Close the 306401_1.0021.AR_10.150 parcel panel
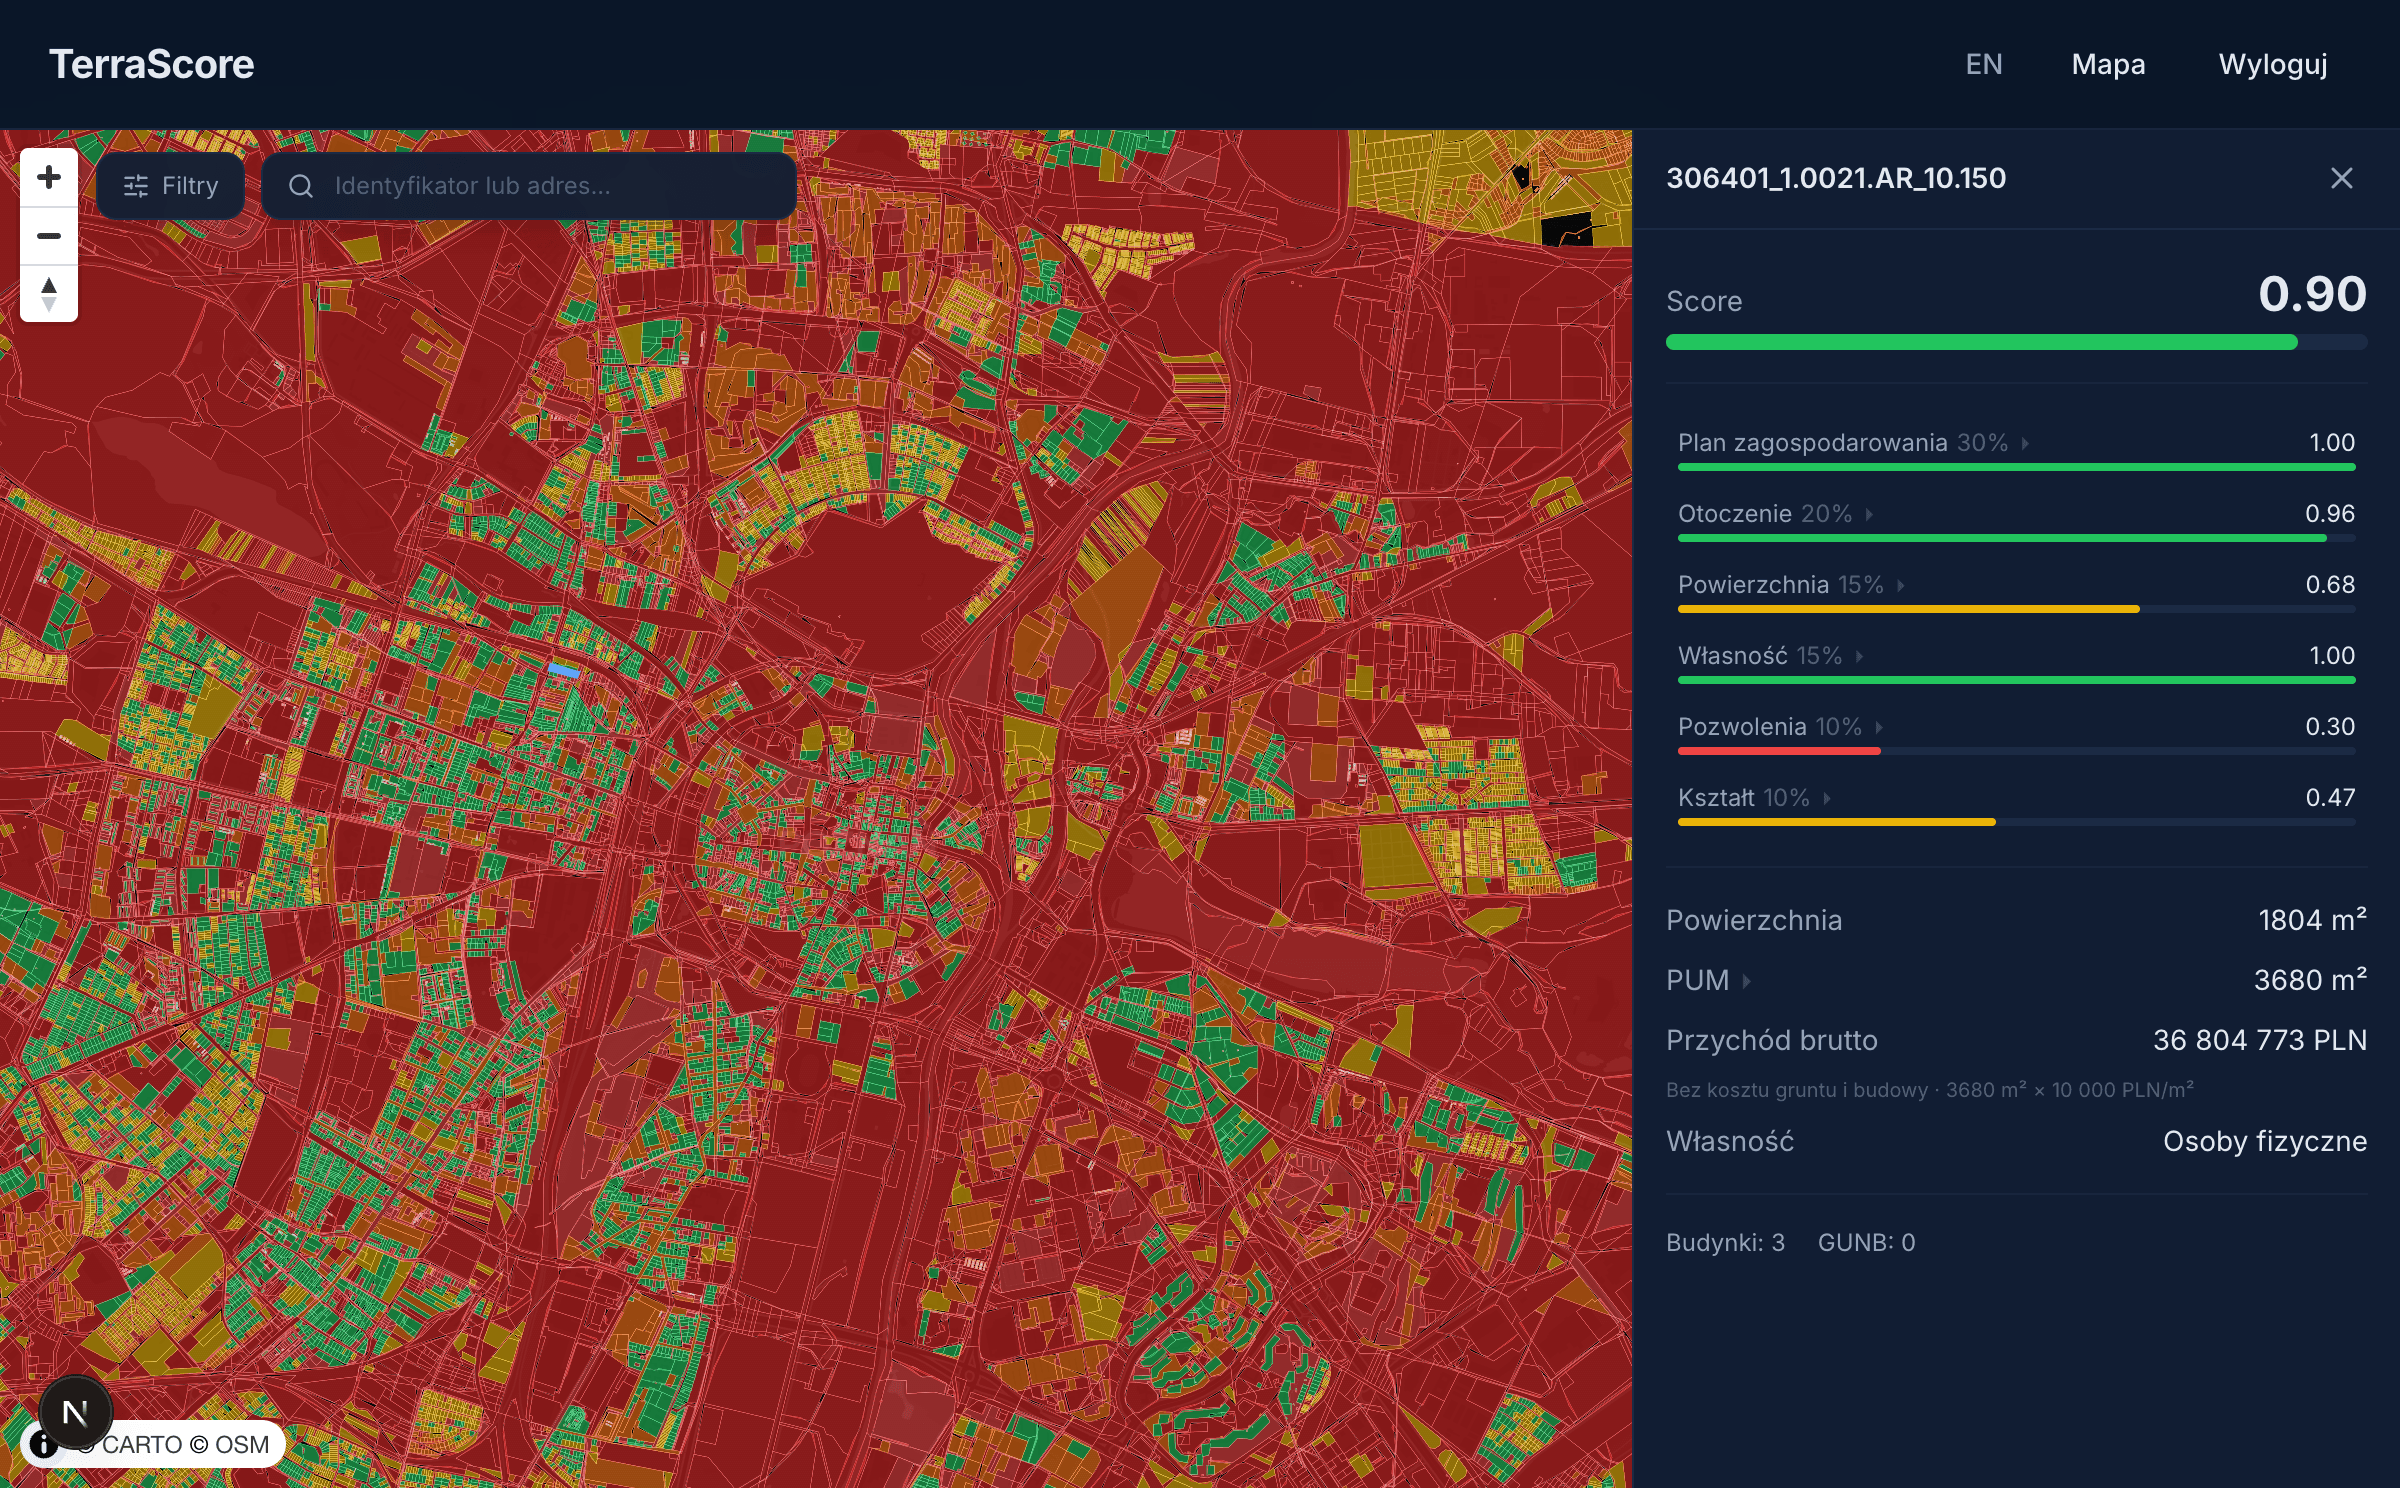 2341,178
